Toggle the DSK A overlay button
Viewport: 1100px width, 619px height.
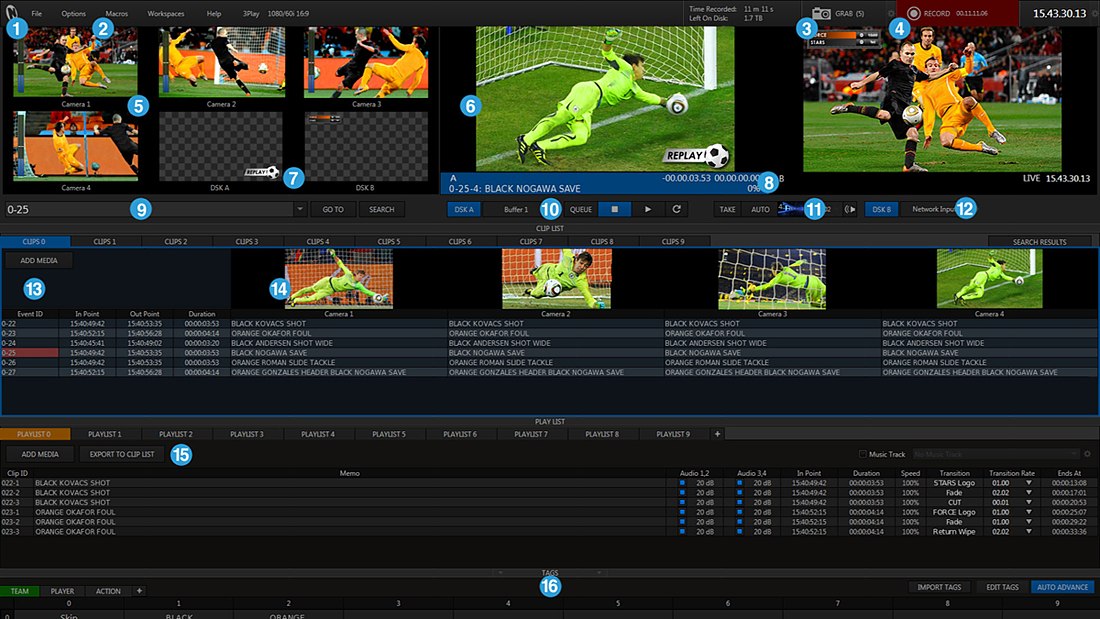click(463, 210)
